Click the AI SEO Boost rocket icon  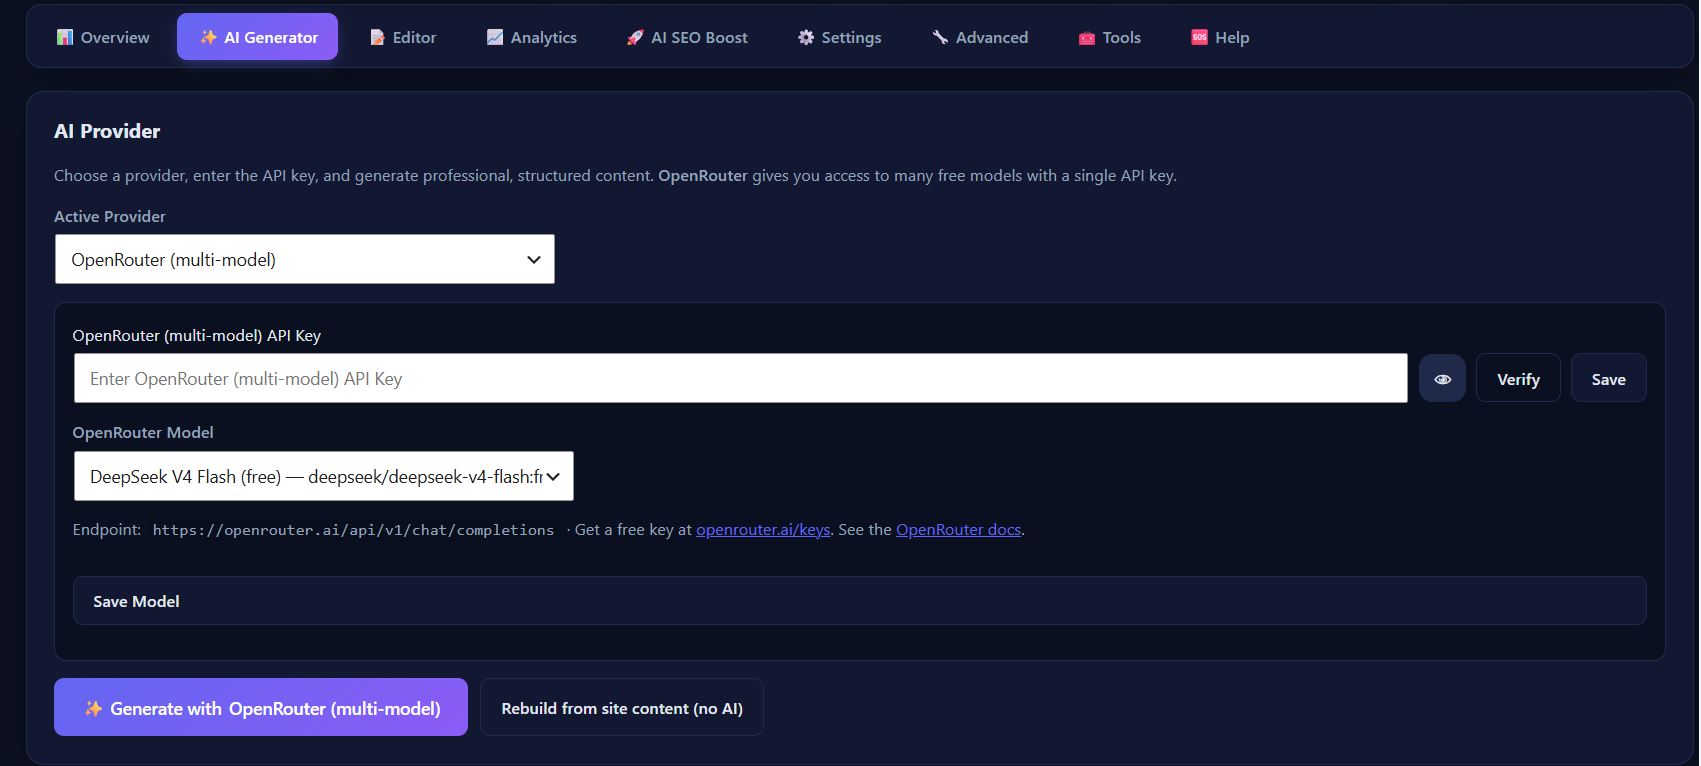pos(635,37)
